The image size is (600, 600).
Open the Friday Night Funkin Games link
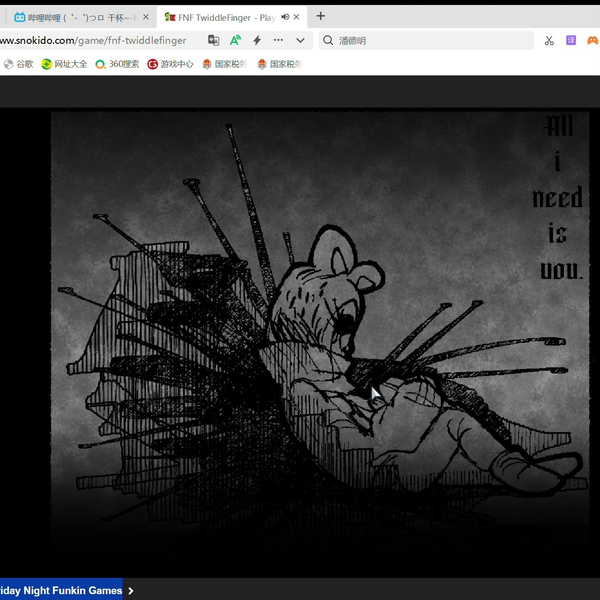pyautogui.click(x=61, y=590)
